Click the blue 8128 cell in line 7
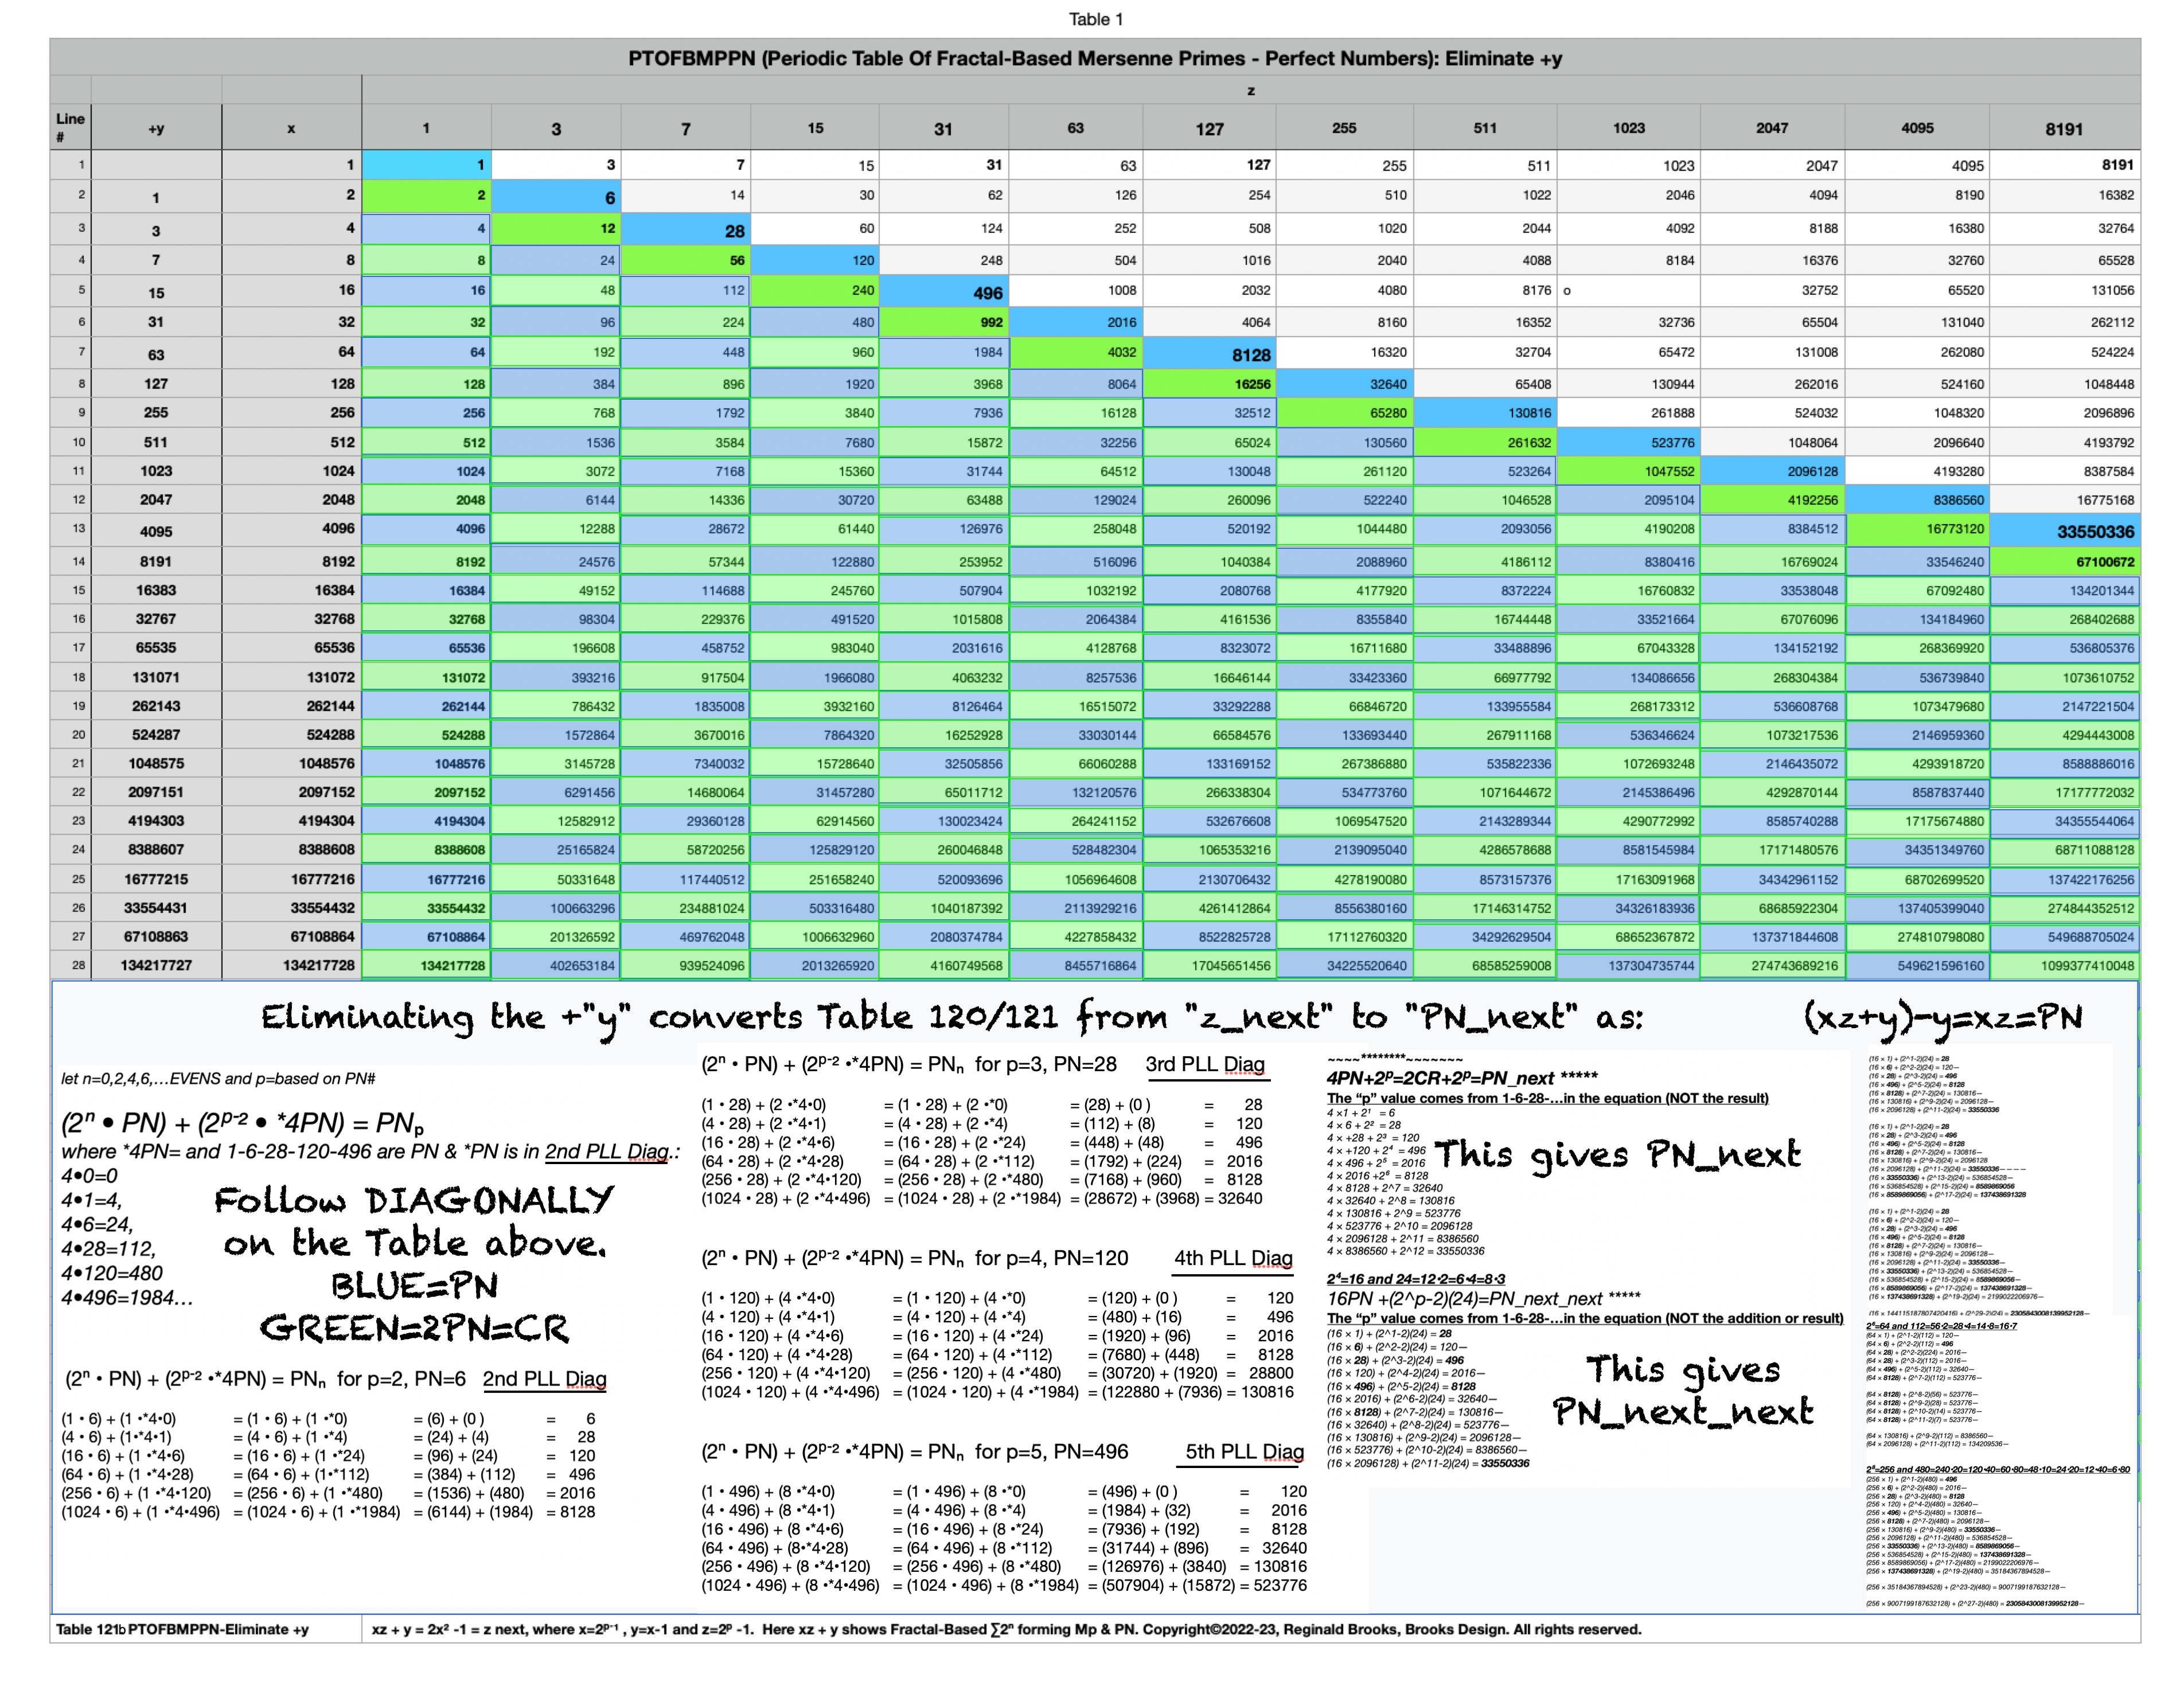The image size is (2184, 1702). [1210, 354]
